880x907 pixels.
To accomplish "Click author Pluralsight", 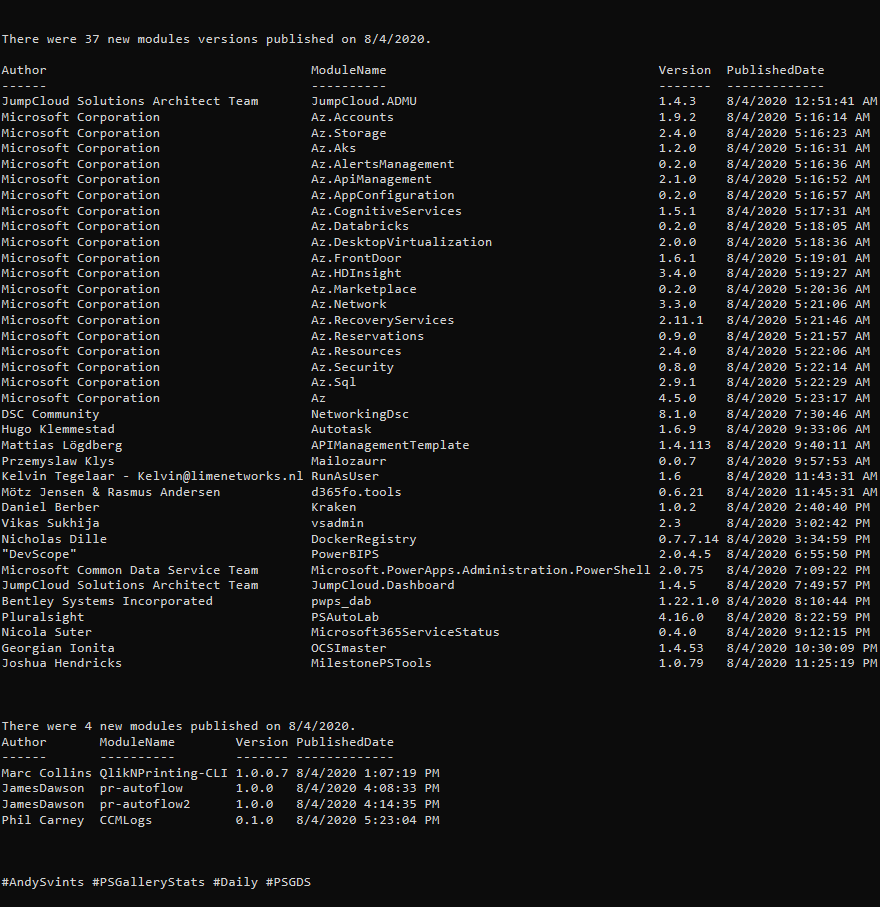I will 43,617.
